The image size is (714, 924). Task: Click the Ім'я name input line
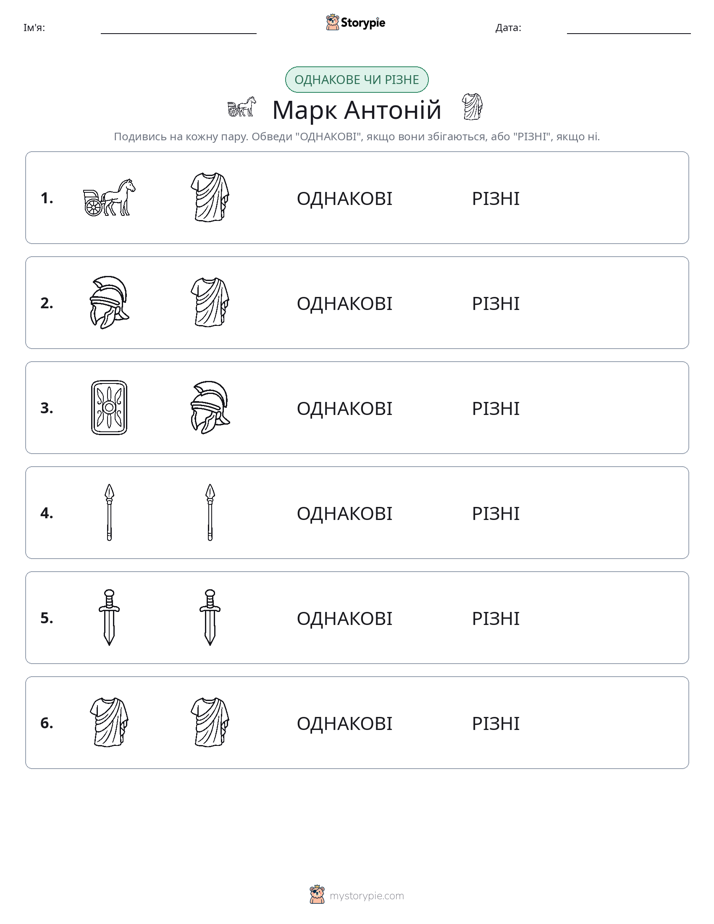pyautogui.click(x=178, y=28)
